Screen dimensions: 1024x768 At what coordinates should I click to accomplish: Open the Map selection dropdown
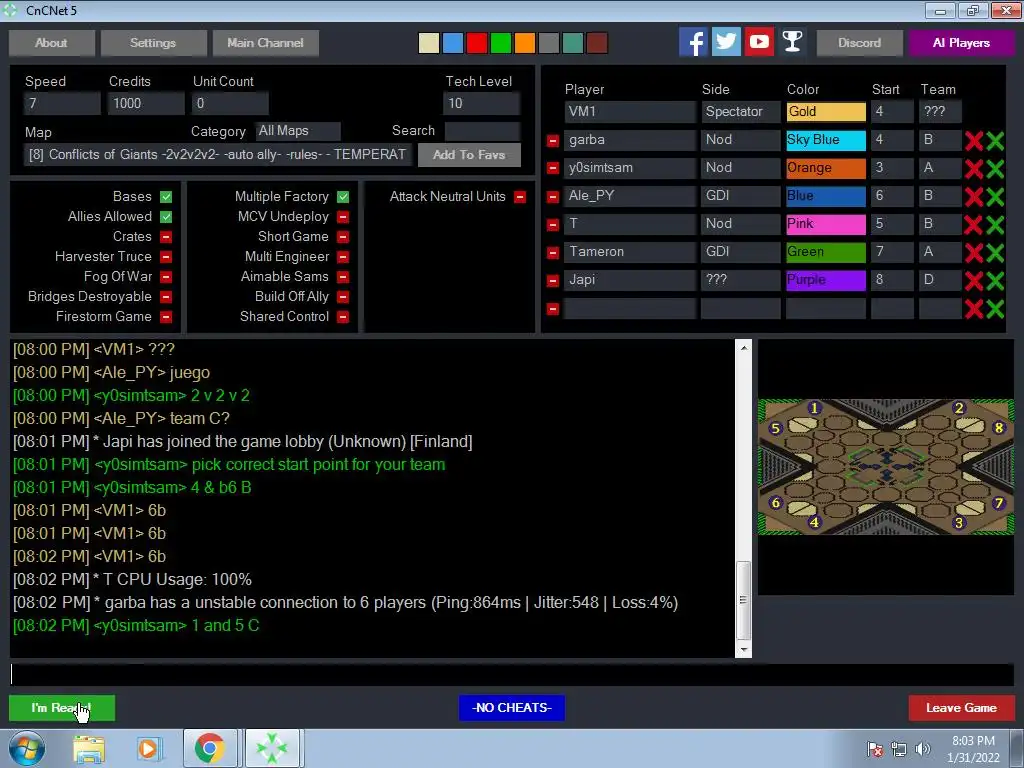coord(217,155)
